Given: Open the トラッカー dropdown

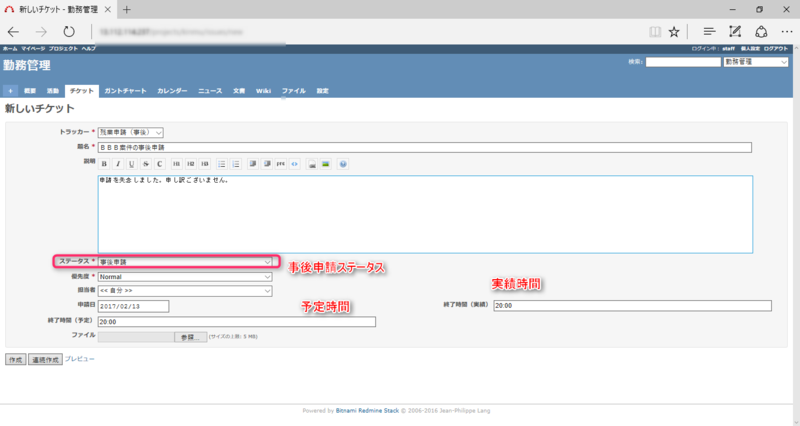Looking at the screenshot, I should coord(131,132).
